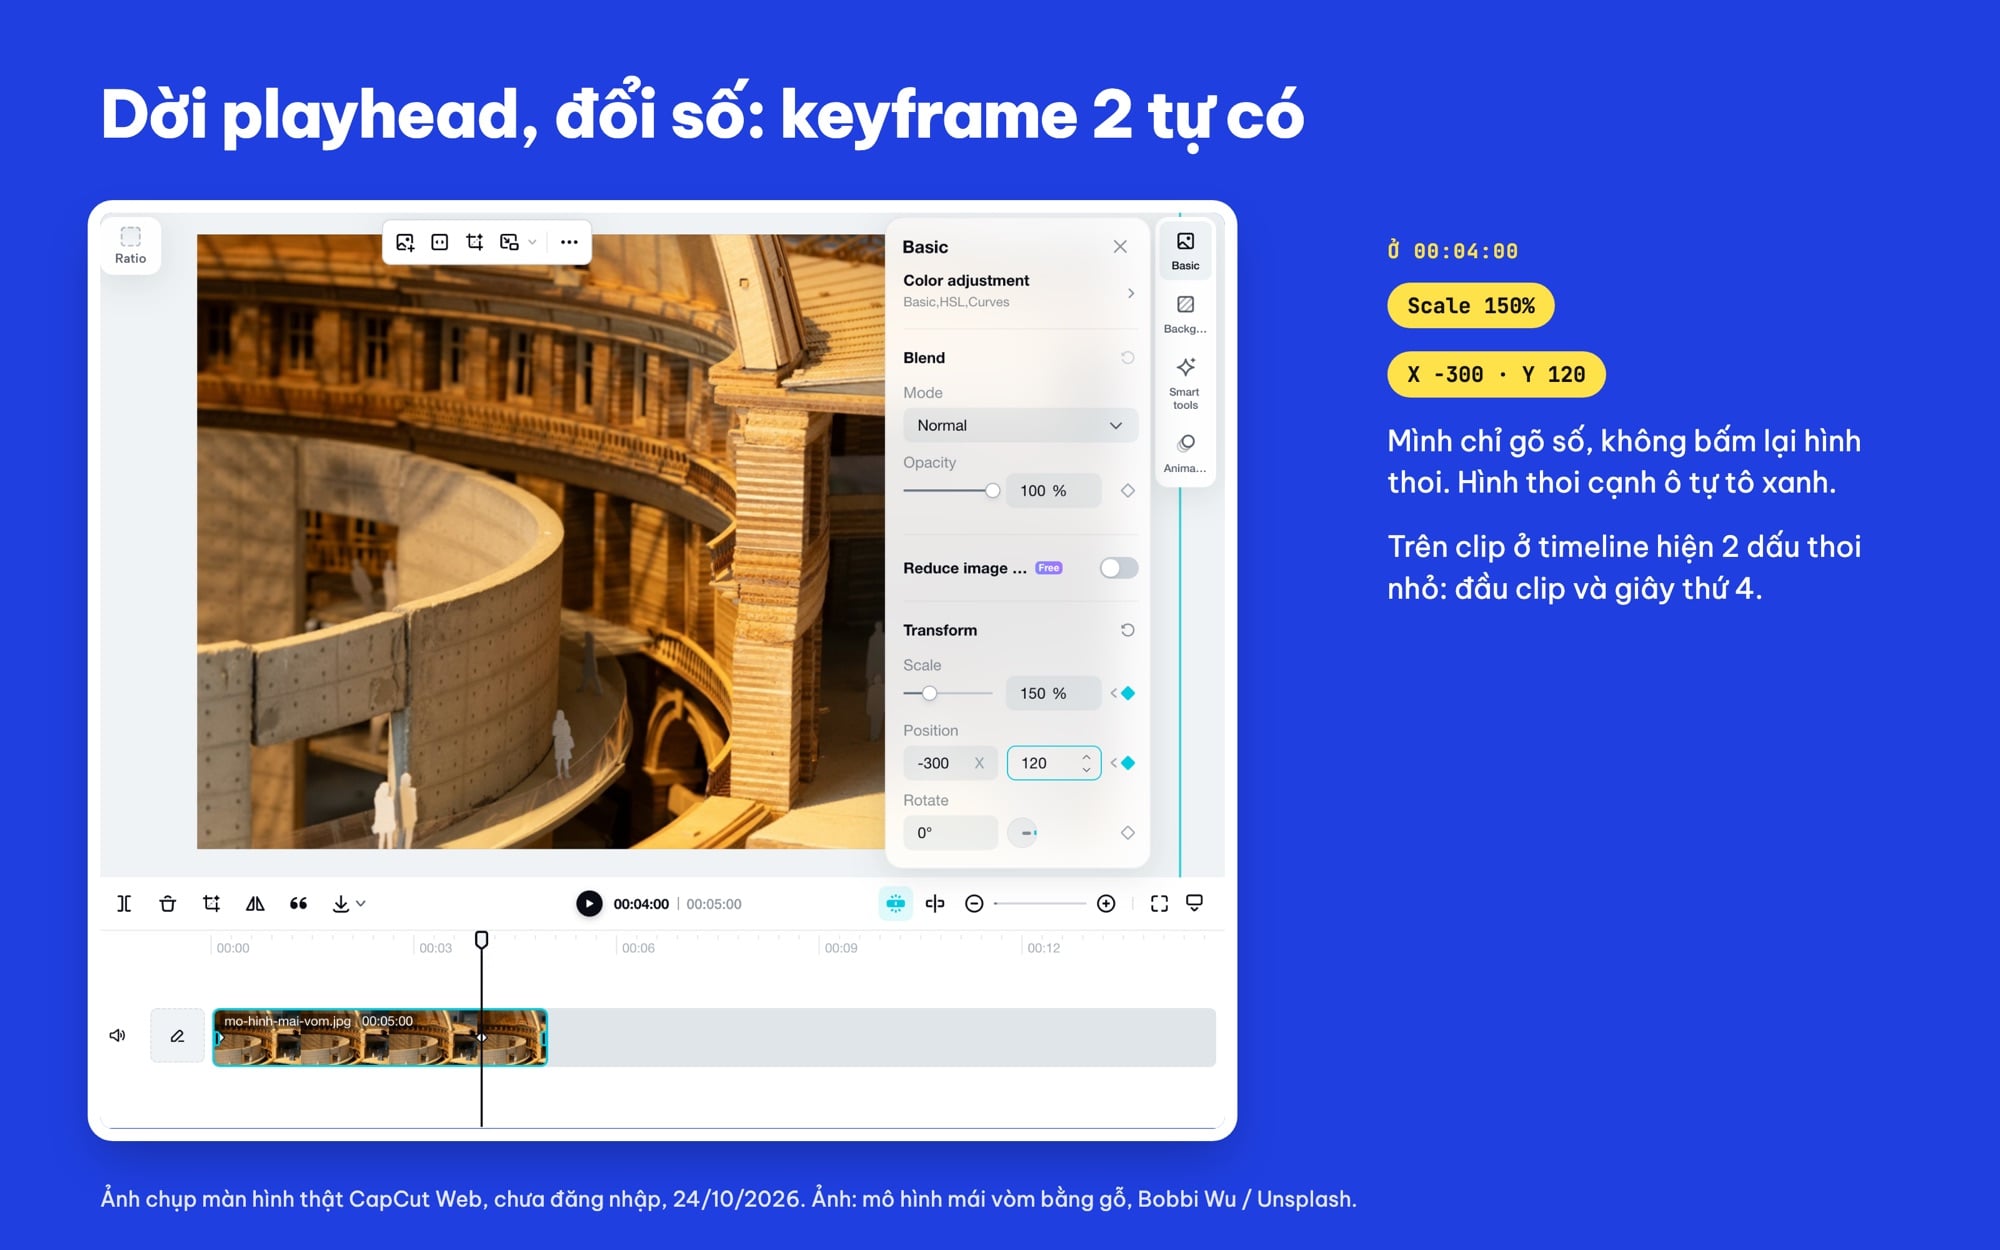Toggle the Position keyframe diamond

tap(1128, 763)
